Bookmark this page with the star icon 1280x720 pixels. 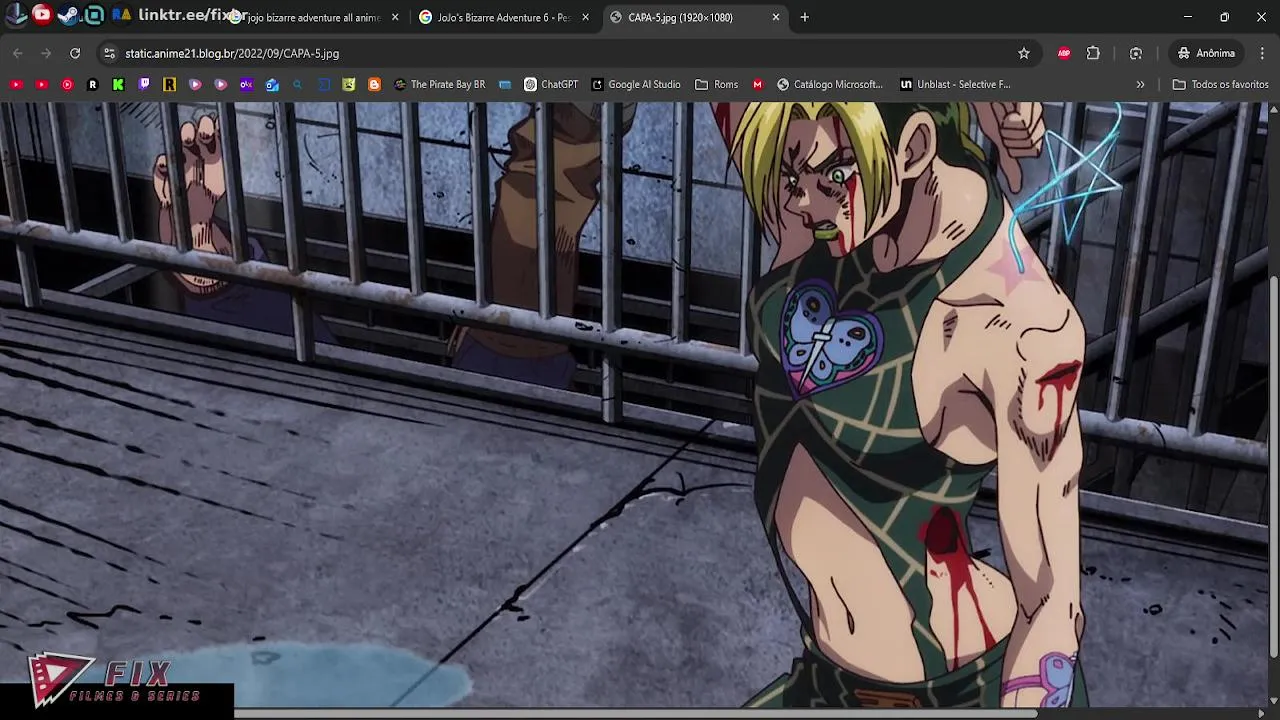point(1024,53)
